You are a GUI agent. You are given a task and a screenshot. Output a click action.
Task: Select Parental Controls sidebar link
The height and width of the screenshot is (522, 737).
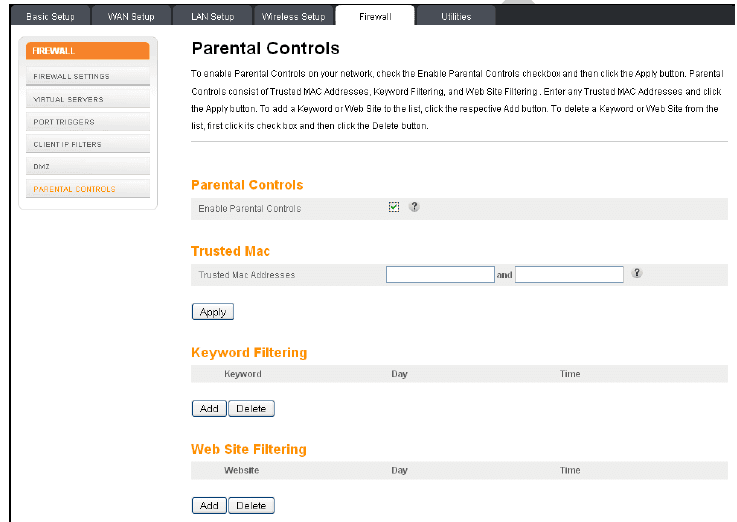[85, 188]
